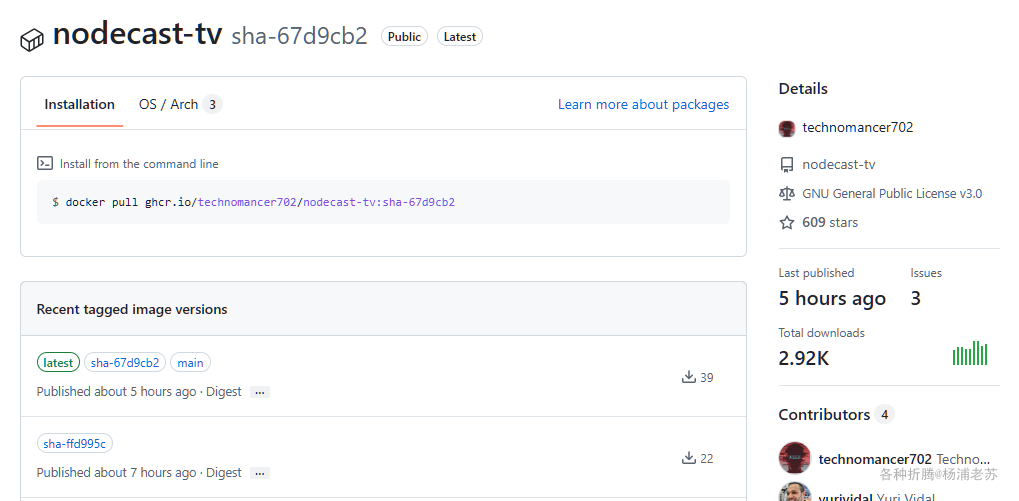Click the download icon showing 39 downloads

[688, 377]
